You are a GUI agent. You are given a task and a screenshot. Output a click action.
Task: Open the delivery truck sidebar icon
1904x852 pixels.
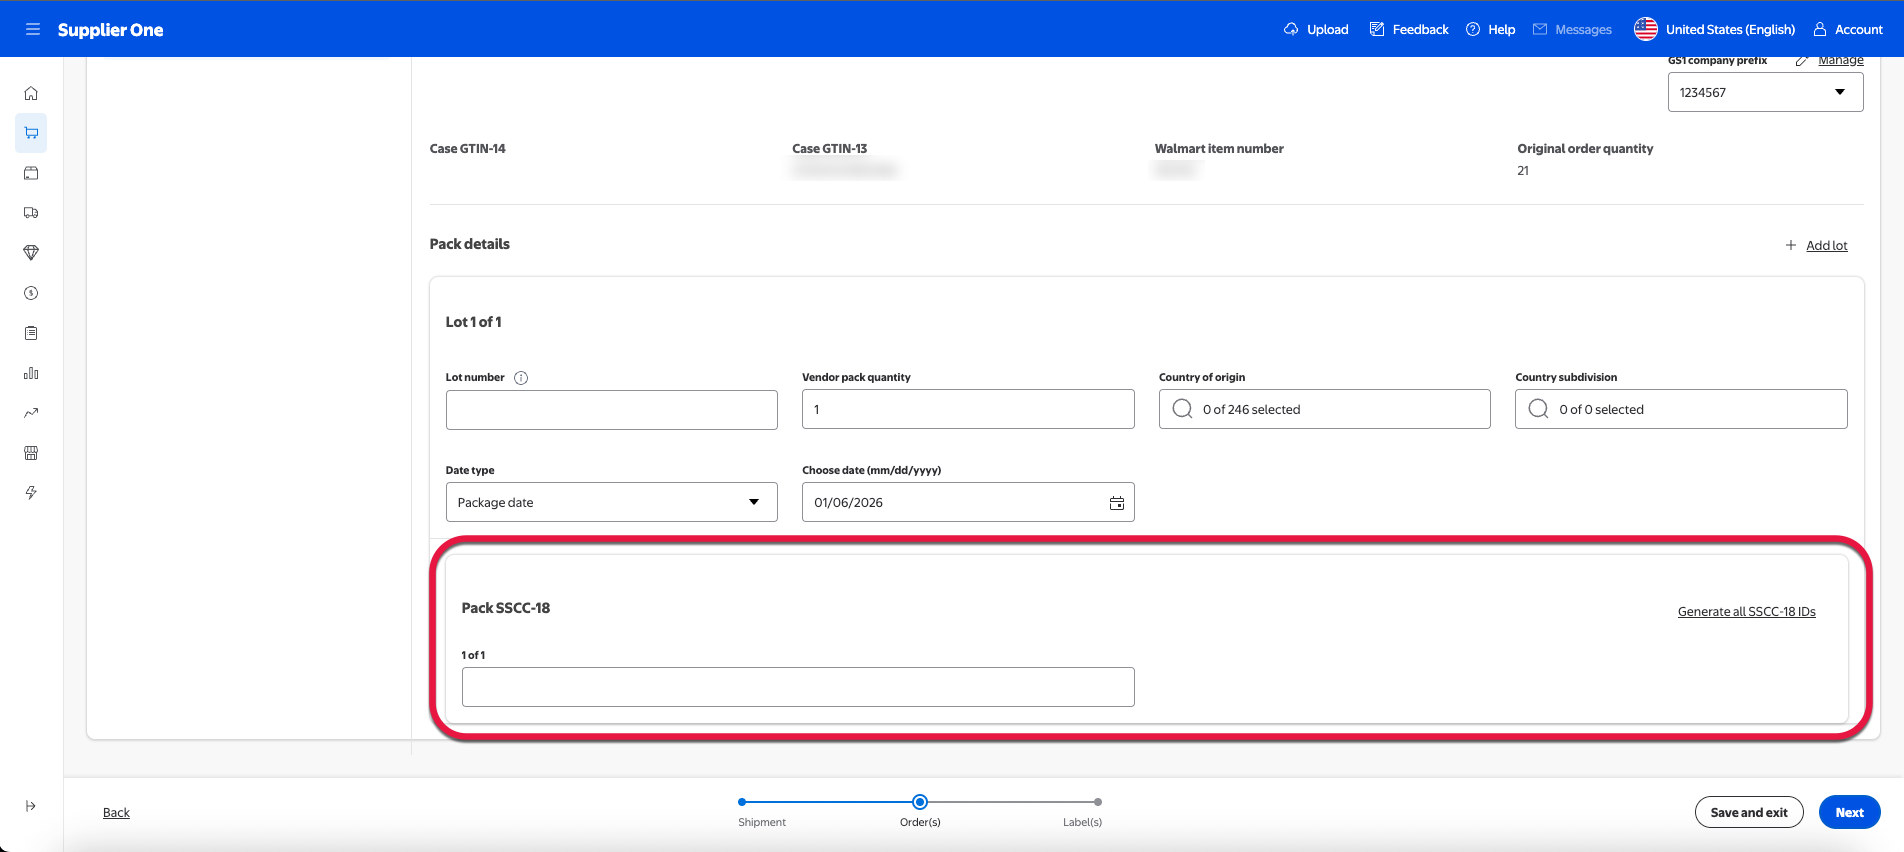tap(31, 213)
